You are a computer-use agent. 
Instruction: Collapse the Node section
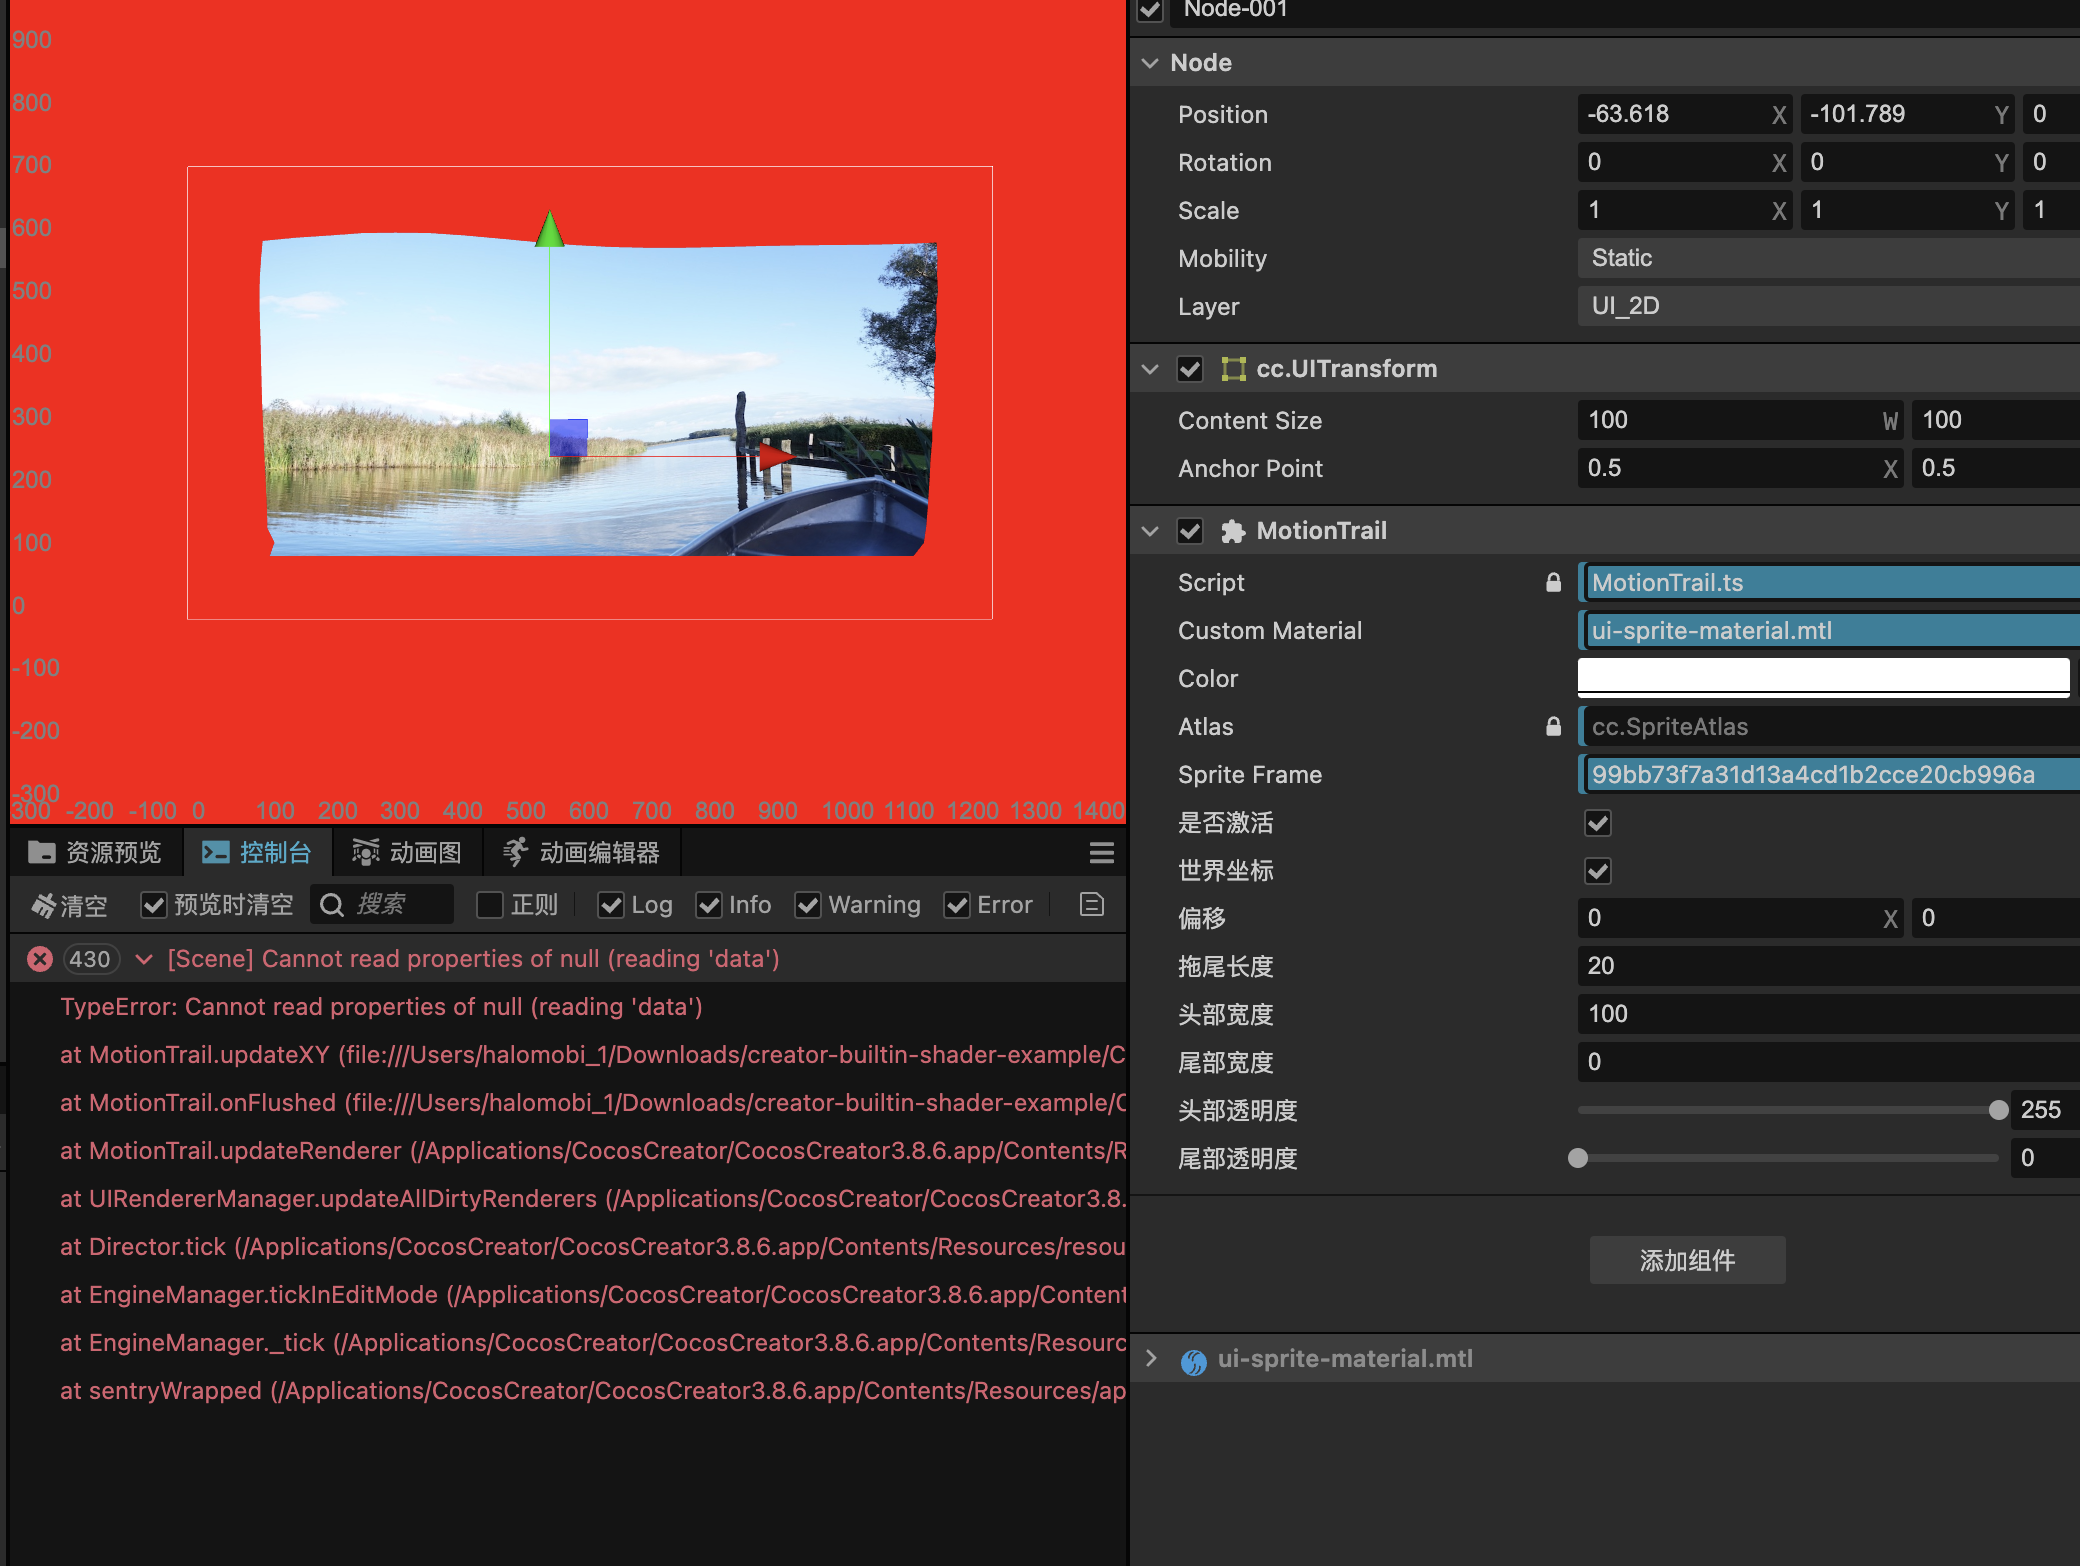coord(1150,63)
